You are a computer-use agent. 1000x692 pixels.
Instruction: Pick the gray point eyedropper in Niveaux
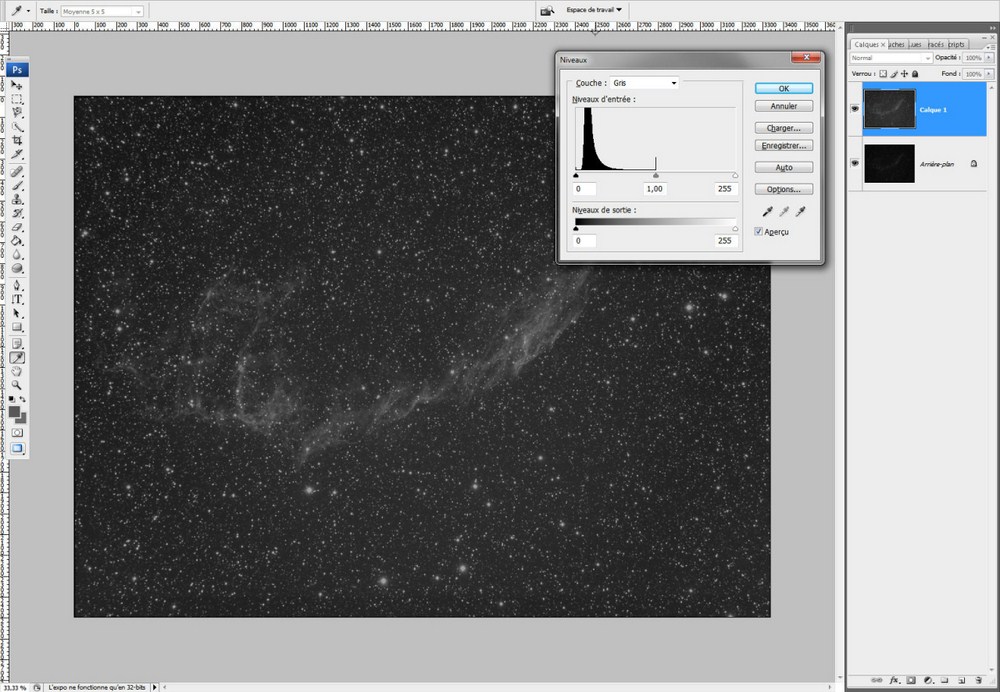click(784, 211)
